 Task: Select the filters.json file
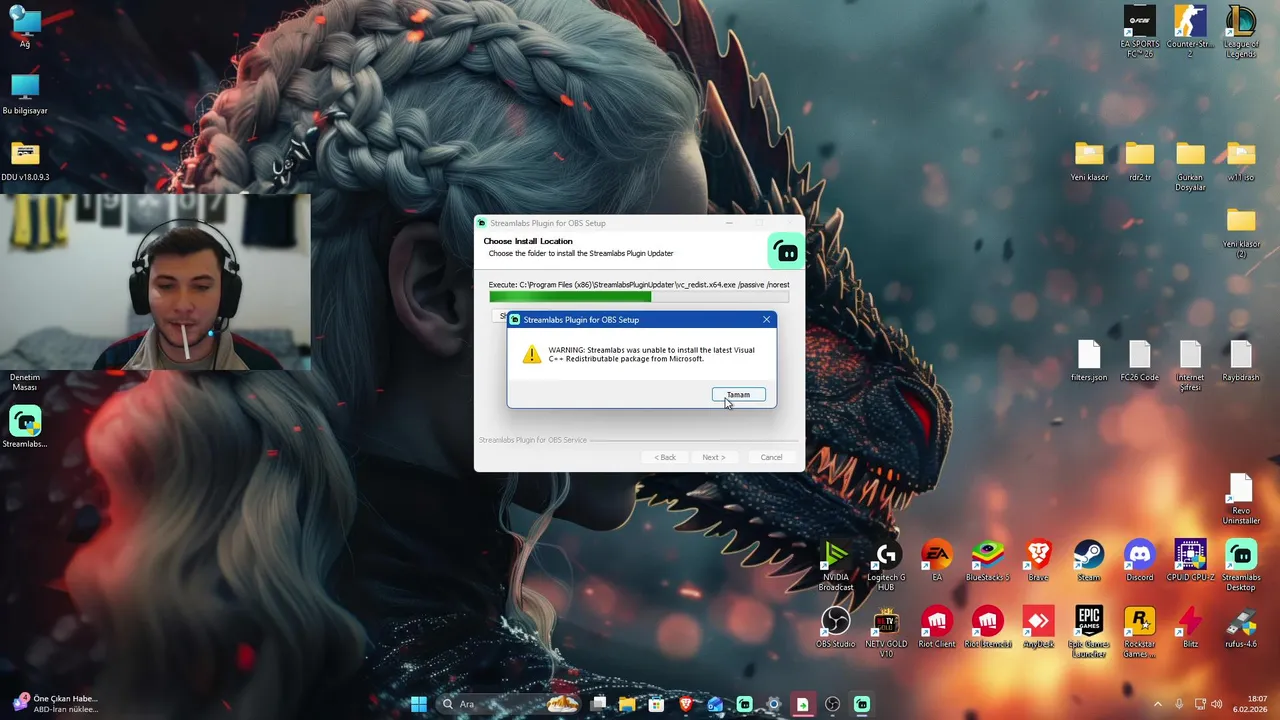click(x=1089, y=361)
